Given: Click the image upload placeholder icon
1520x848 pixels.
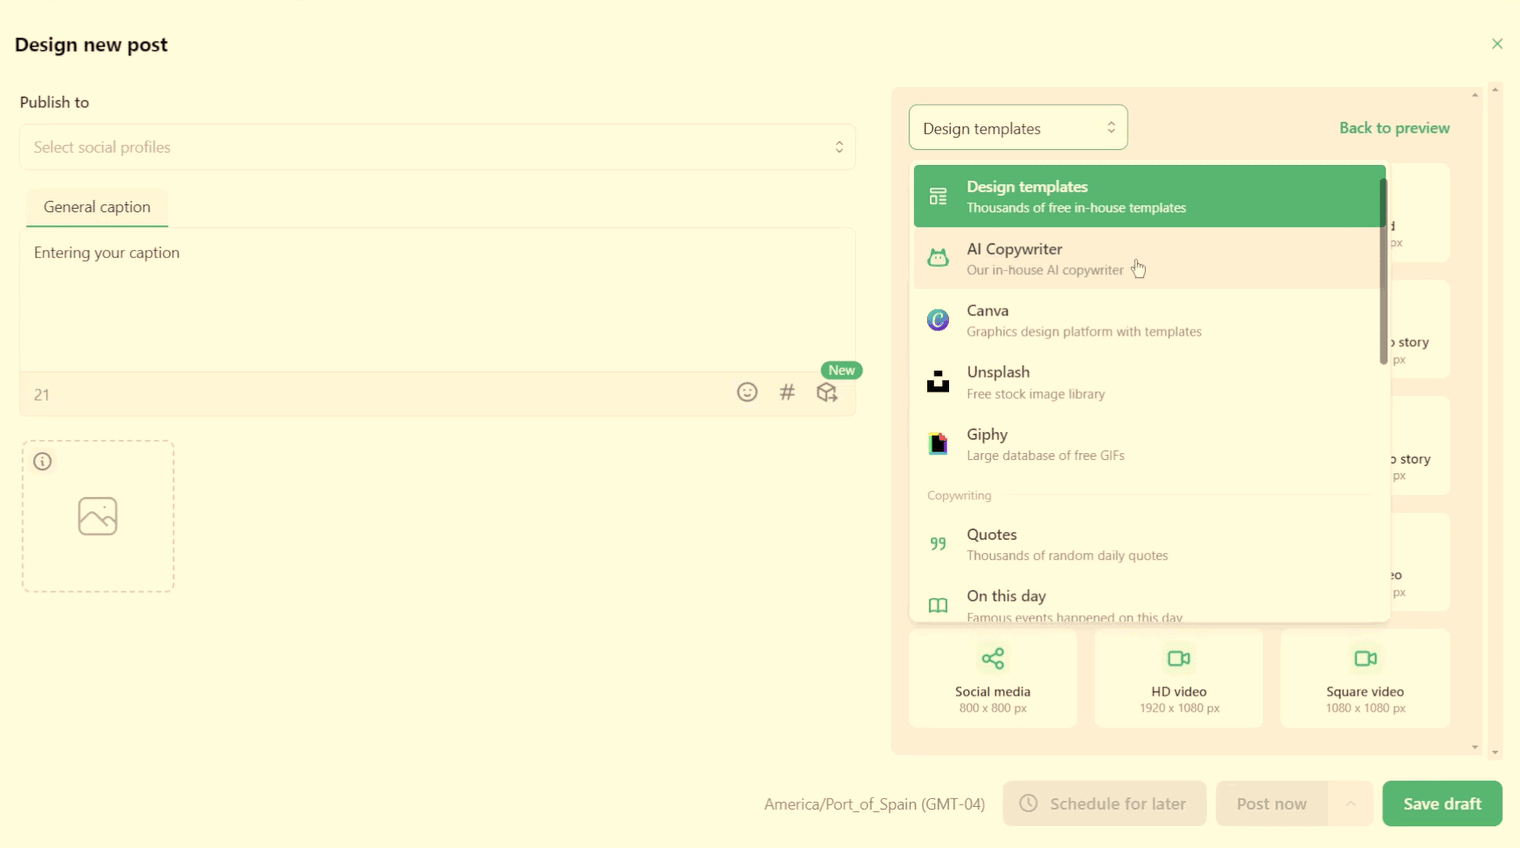Looking at the screenshot, I should 98,517.
